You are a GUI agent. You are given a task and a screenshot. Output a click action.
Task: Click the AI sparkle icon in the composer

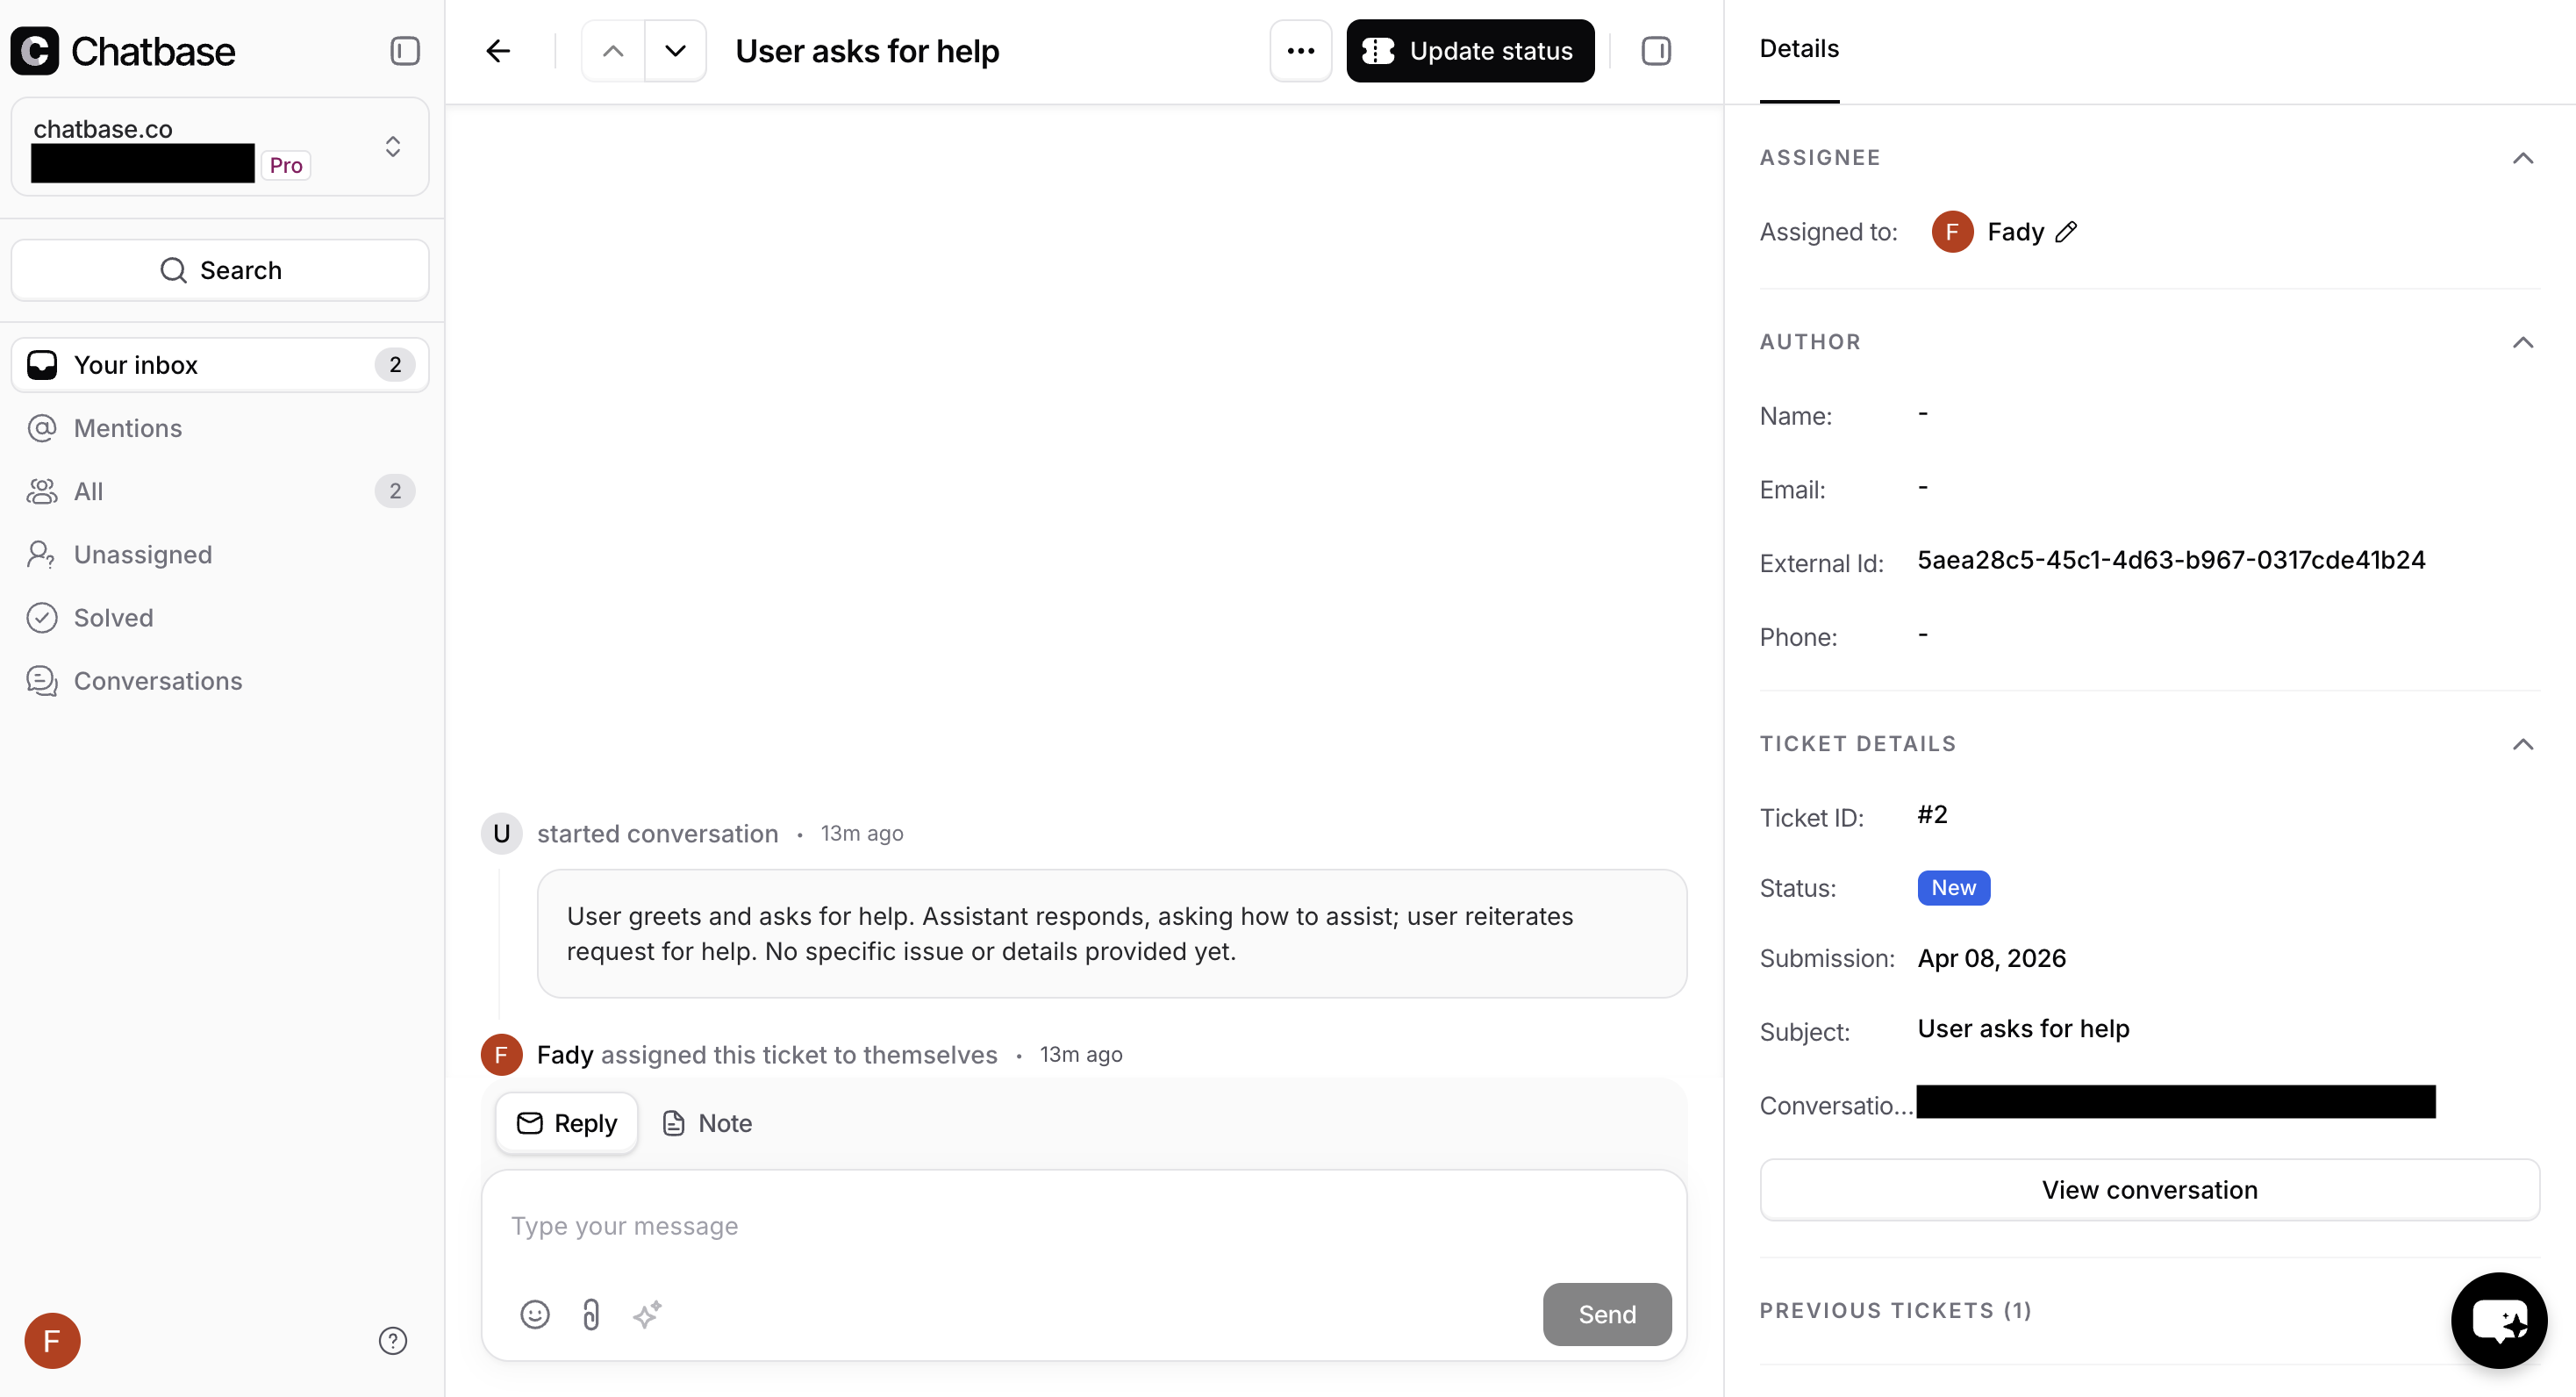[647, 1314]
